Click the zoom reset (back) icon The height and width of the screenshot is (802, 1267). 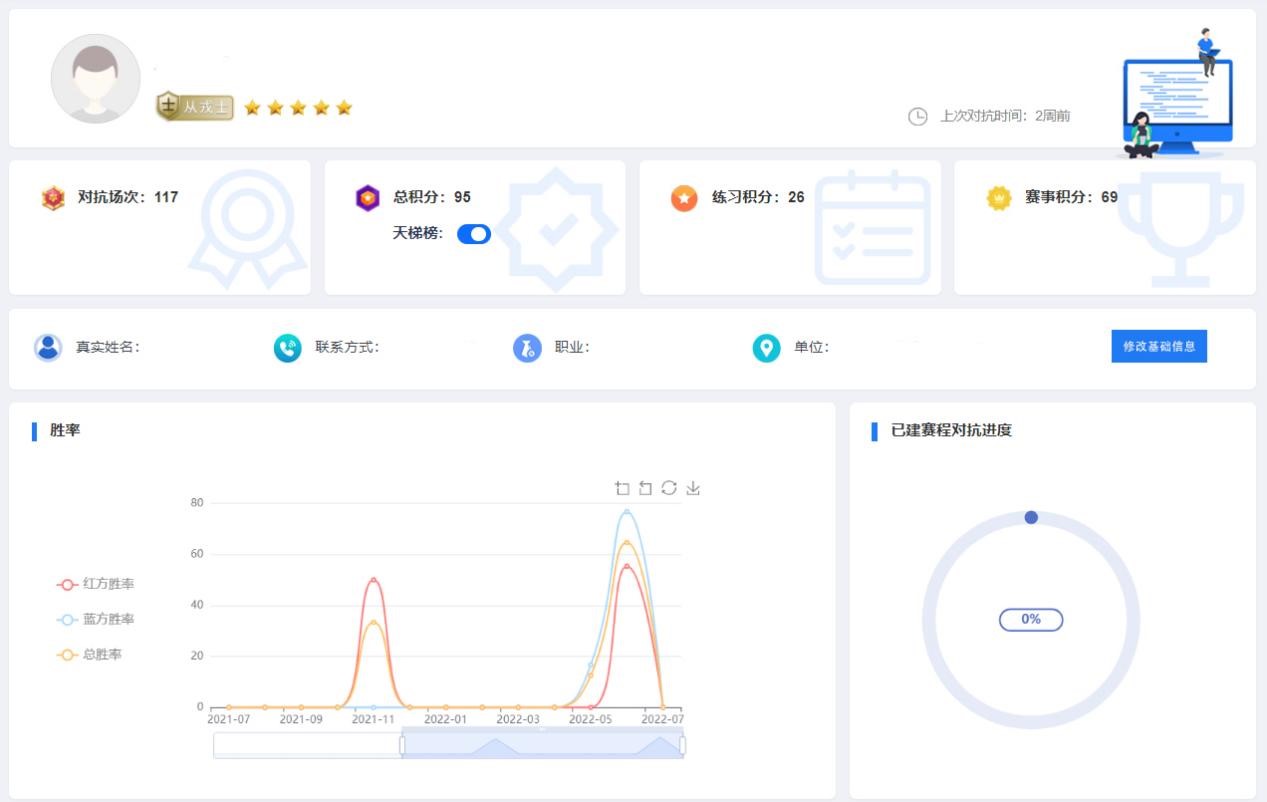click(x=646, y=488)
